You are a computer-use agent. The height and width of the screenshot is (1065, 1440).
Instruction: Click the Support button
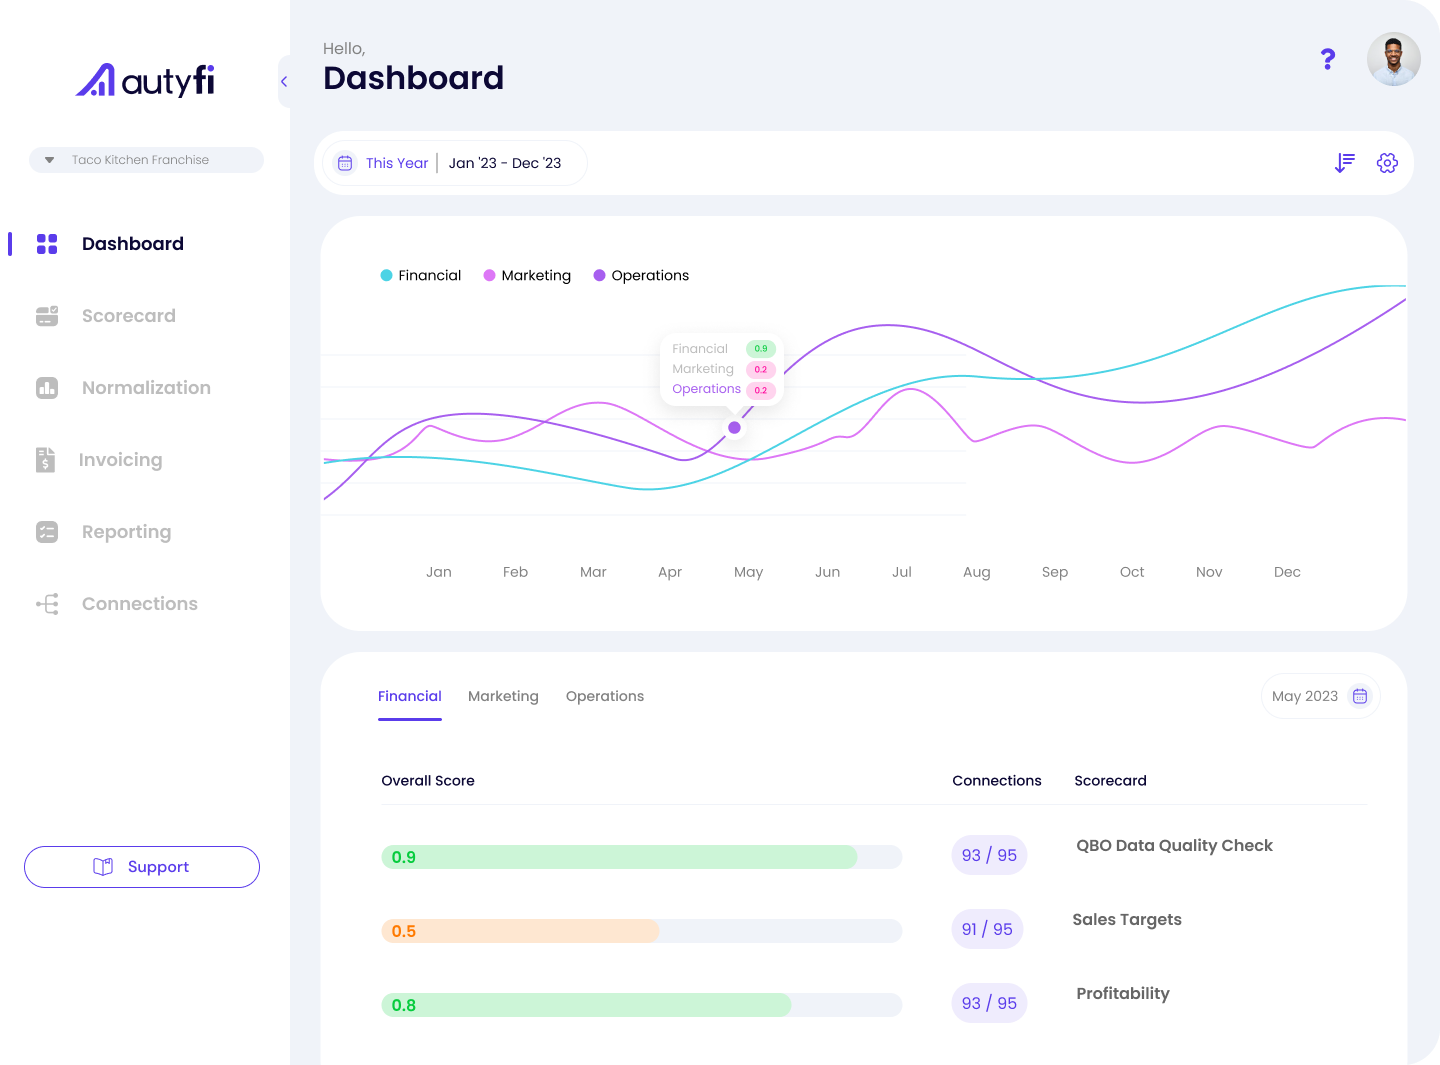[x=141, y=867]
